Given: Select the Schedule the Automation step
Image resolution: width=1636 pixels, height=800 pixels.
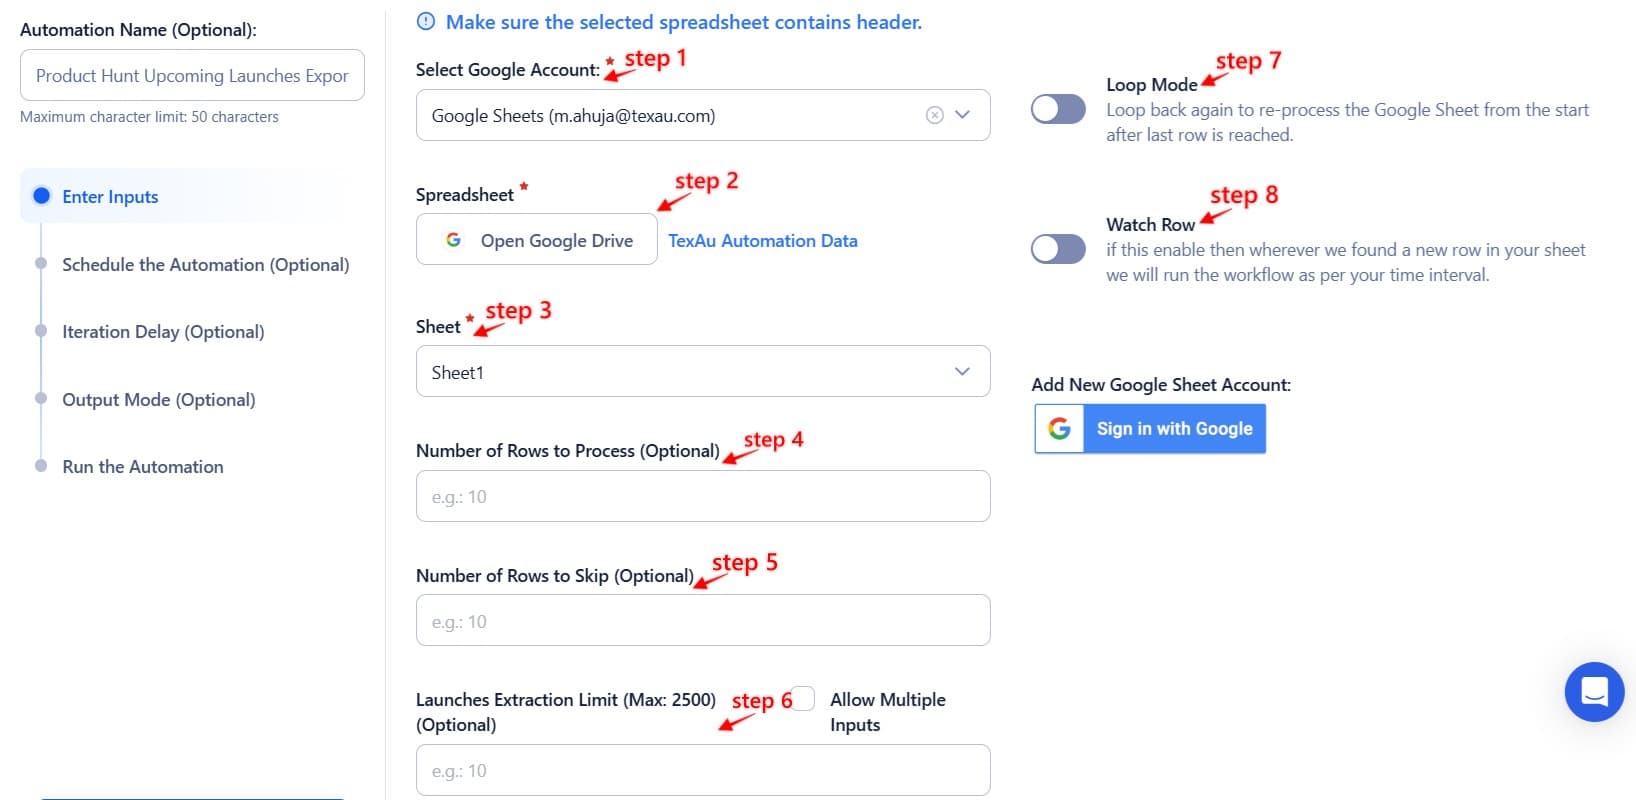Looking at the screenshot, I should [205, 264].
